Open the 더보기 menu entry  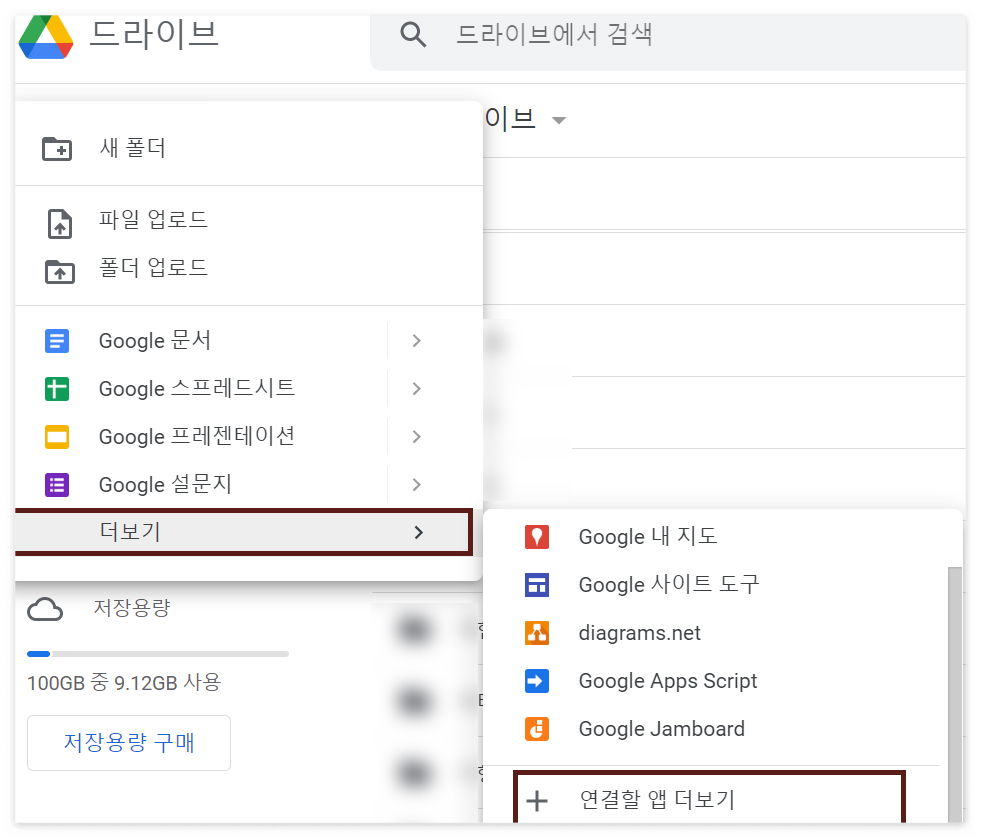243,533
